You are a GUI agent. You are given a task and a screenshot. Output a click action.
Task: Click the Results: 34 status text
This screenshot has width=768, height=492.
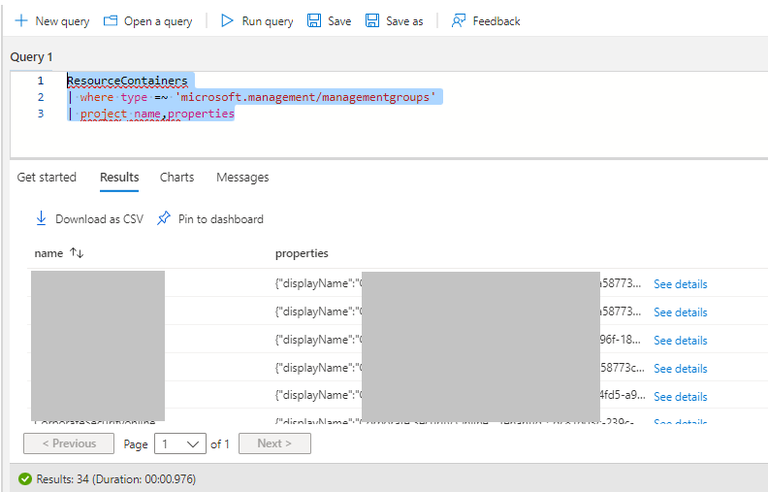(x=116, y=479)
